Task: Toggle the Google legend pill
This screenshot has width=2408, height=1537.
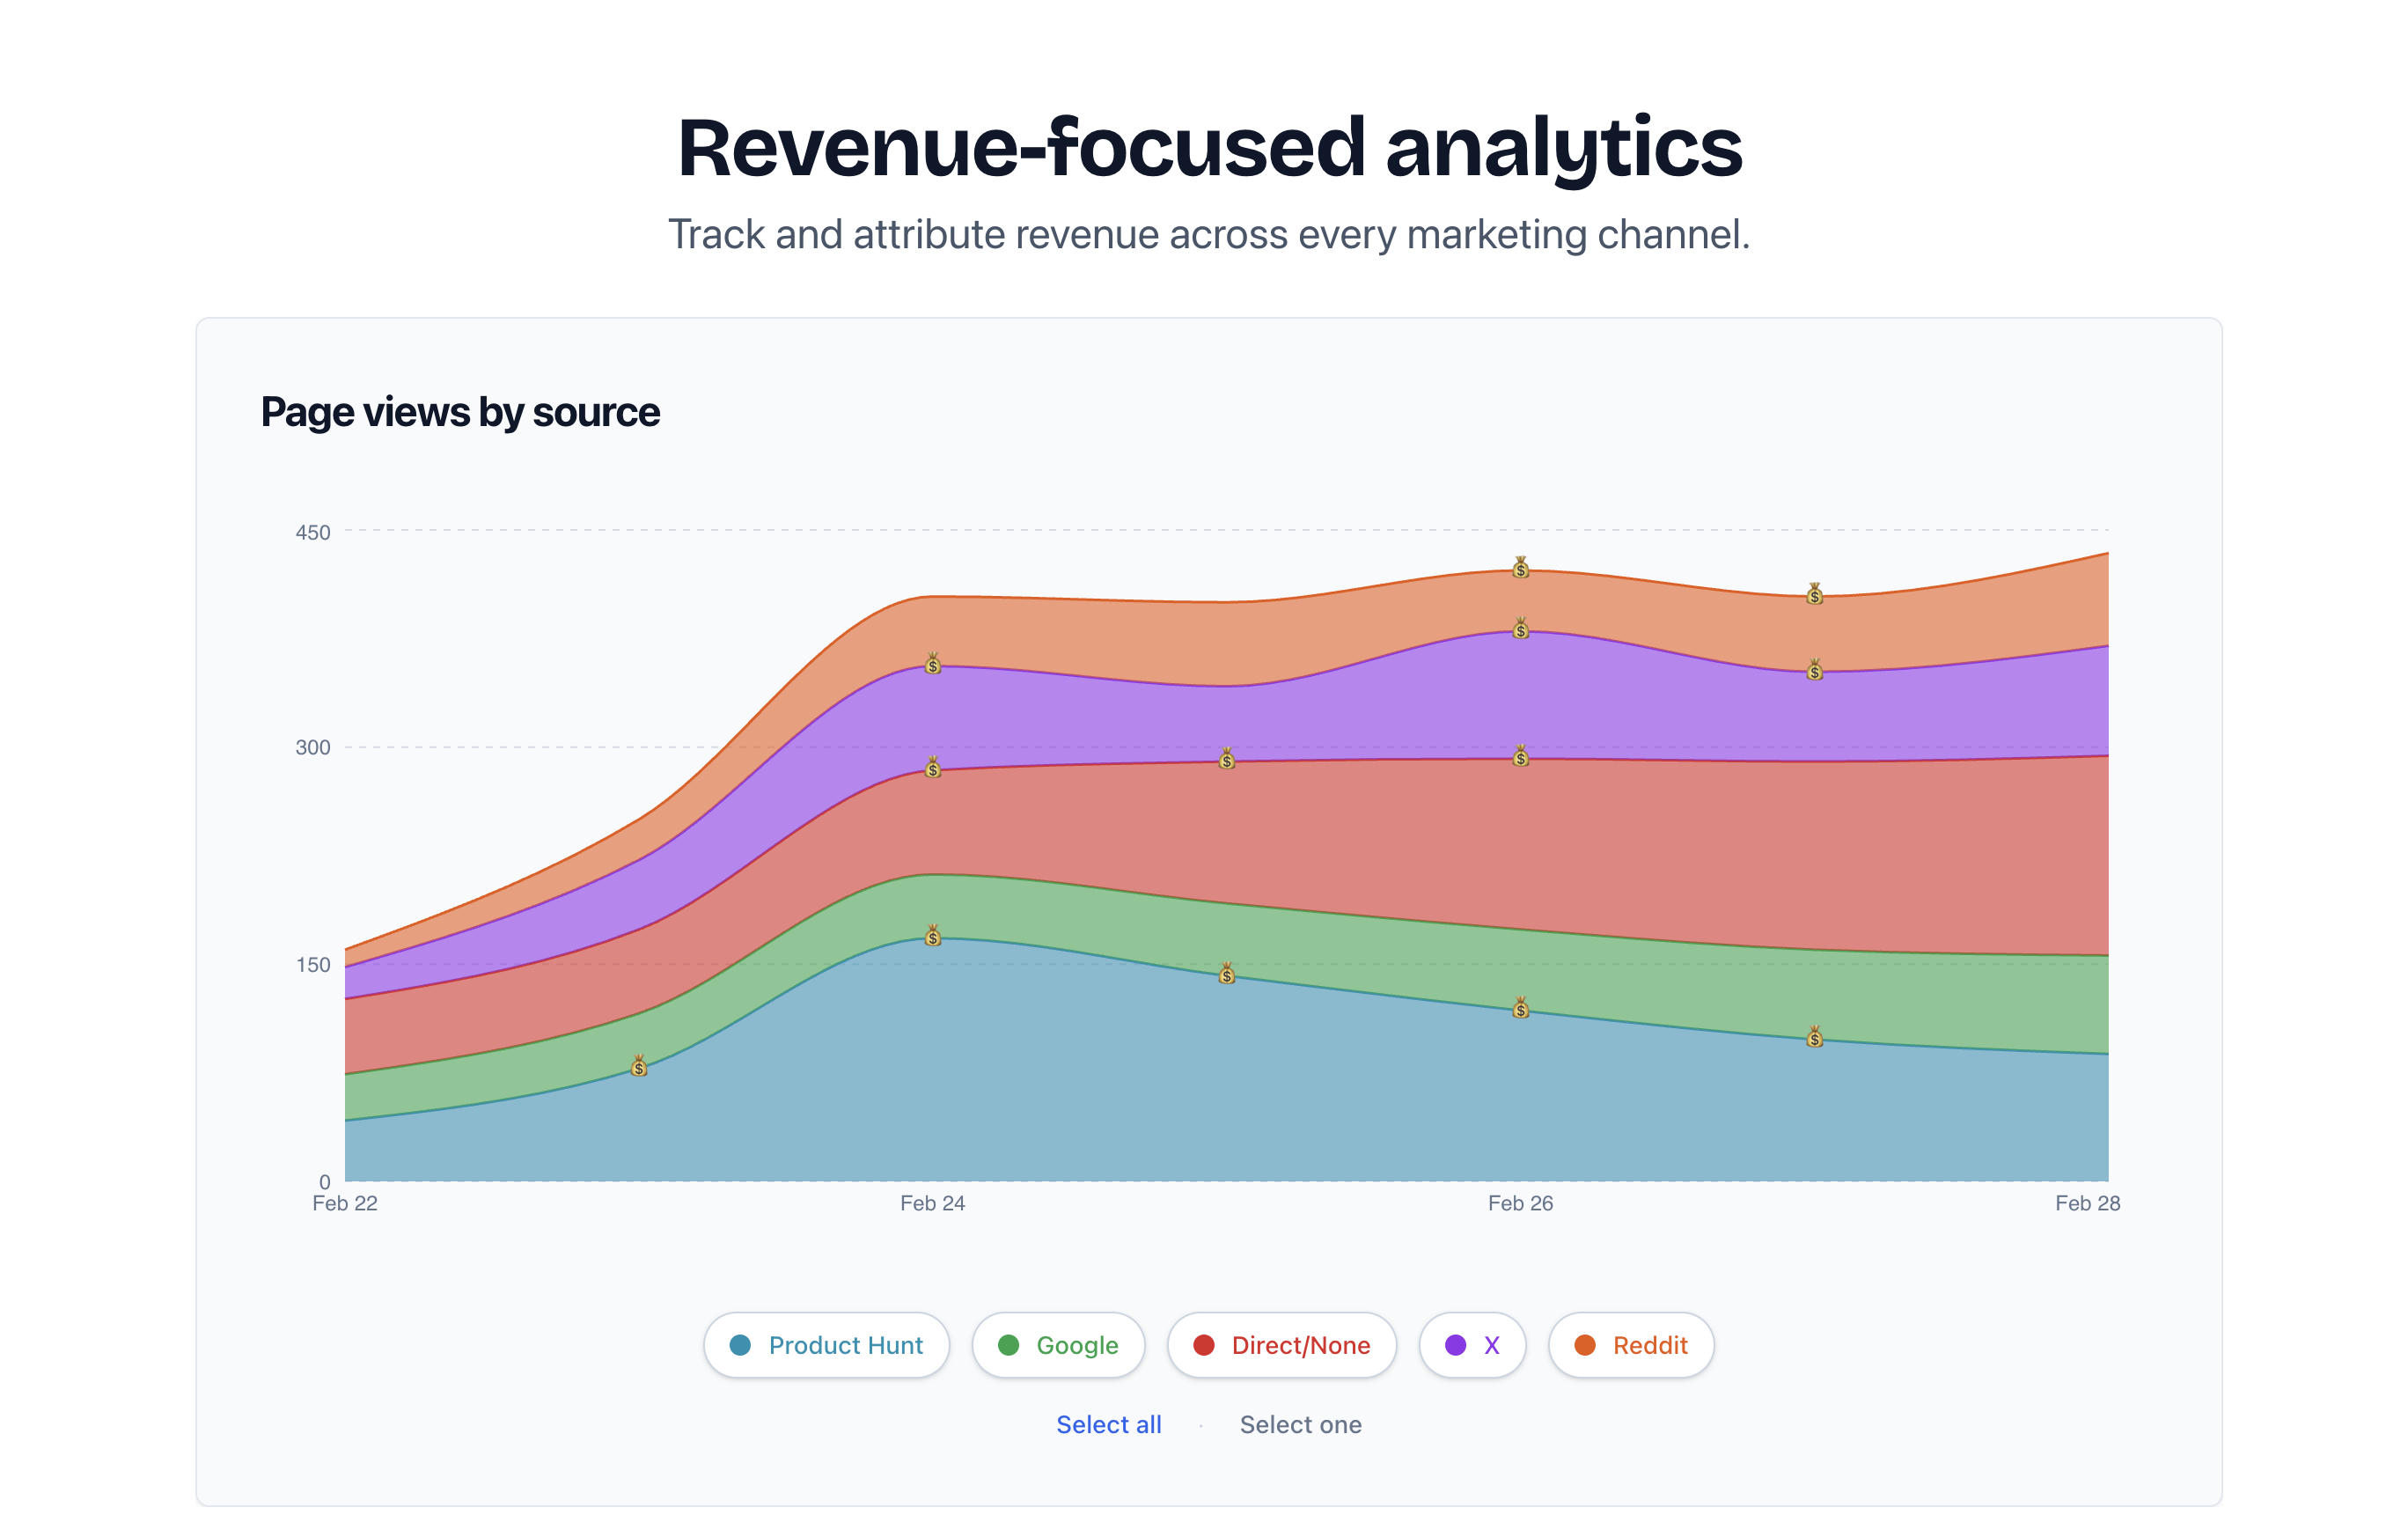Action: (x=1058, y=1345)
